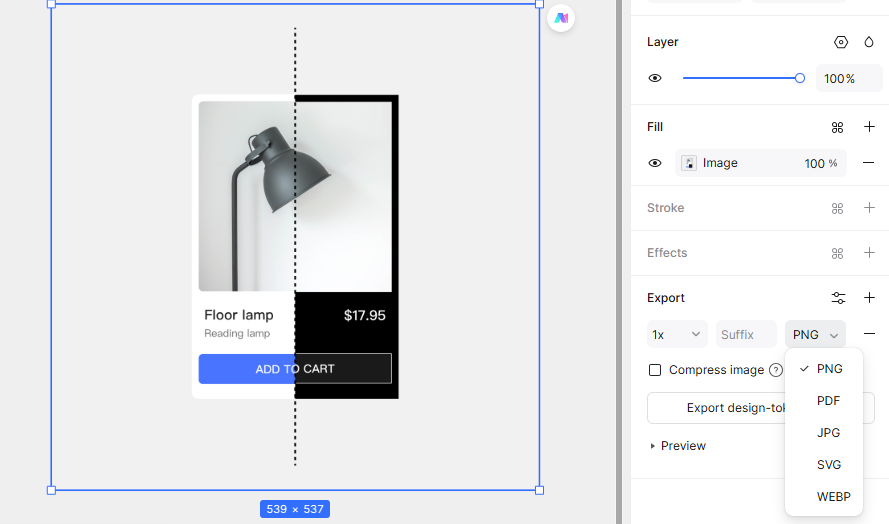Open Effects styles grid icon
The image size is (889, 524).
coord(837,253)
